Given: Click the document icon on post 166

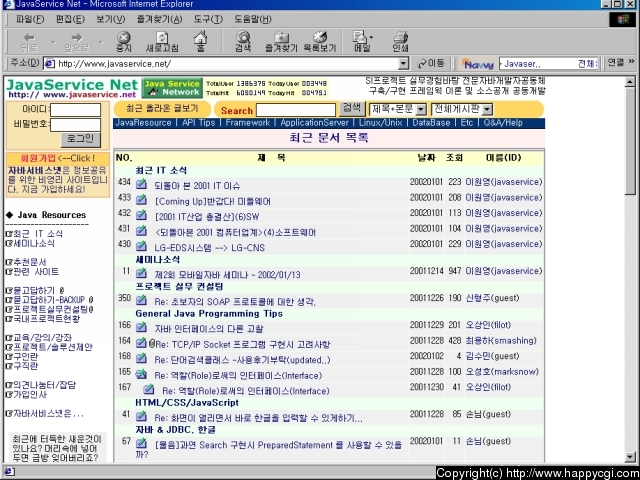Looking at the screenshot, I should click(141, 327).
